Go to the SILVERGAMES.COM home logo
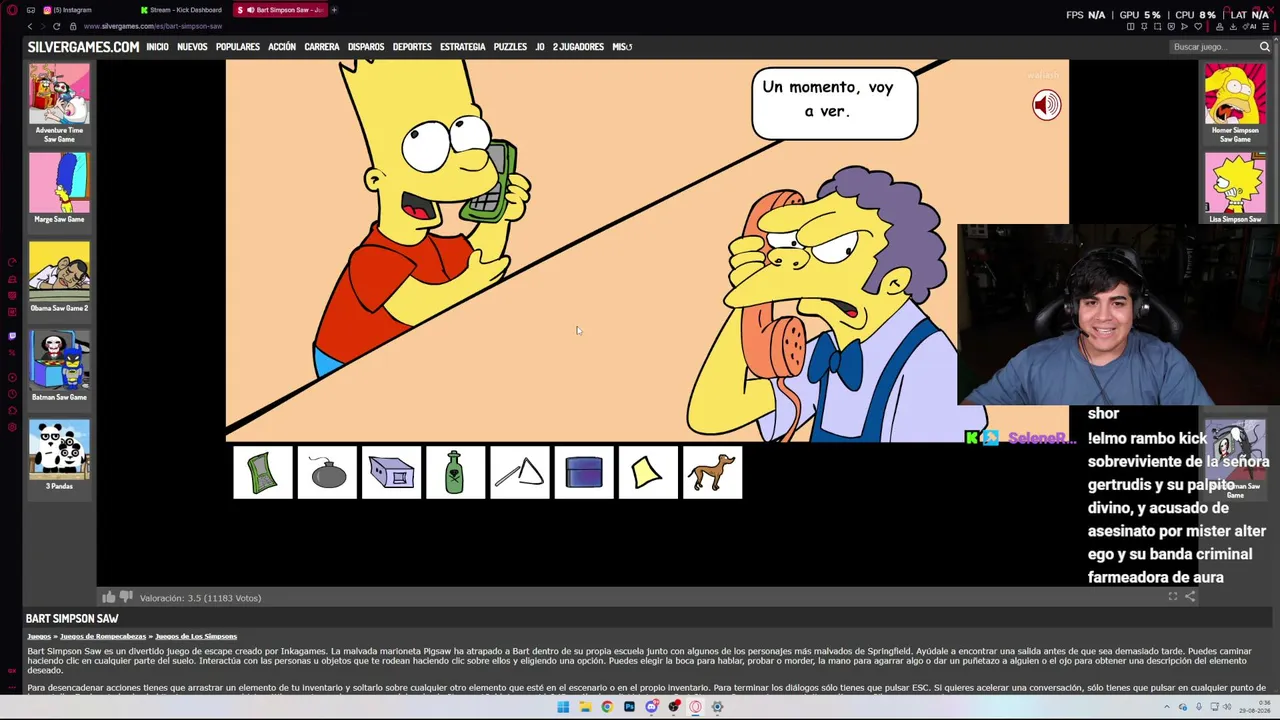The height and width of the screenshot is (720, 1280). [83, 47]
